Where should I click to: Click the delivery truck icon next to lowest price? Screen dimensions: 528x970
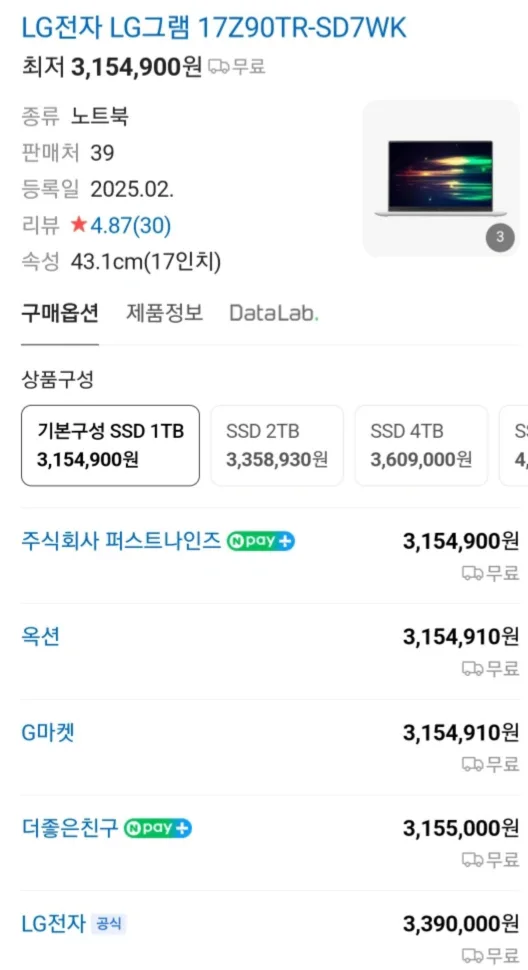tap(218, 67)
